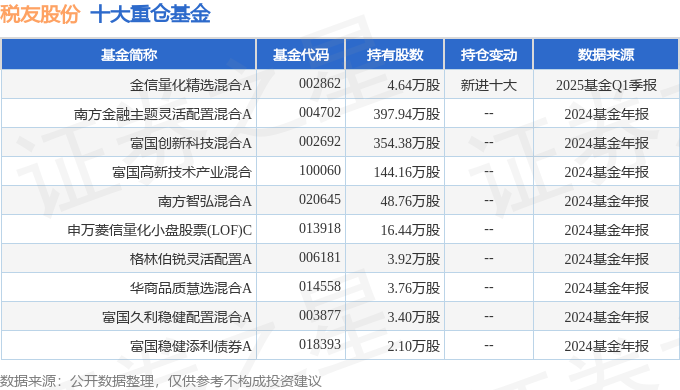
Task: Open fund 南方金融主题灵活配置混合A
Action: point(163,114)
